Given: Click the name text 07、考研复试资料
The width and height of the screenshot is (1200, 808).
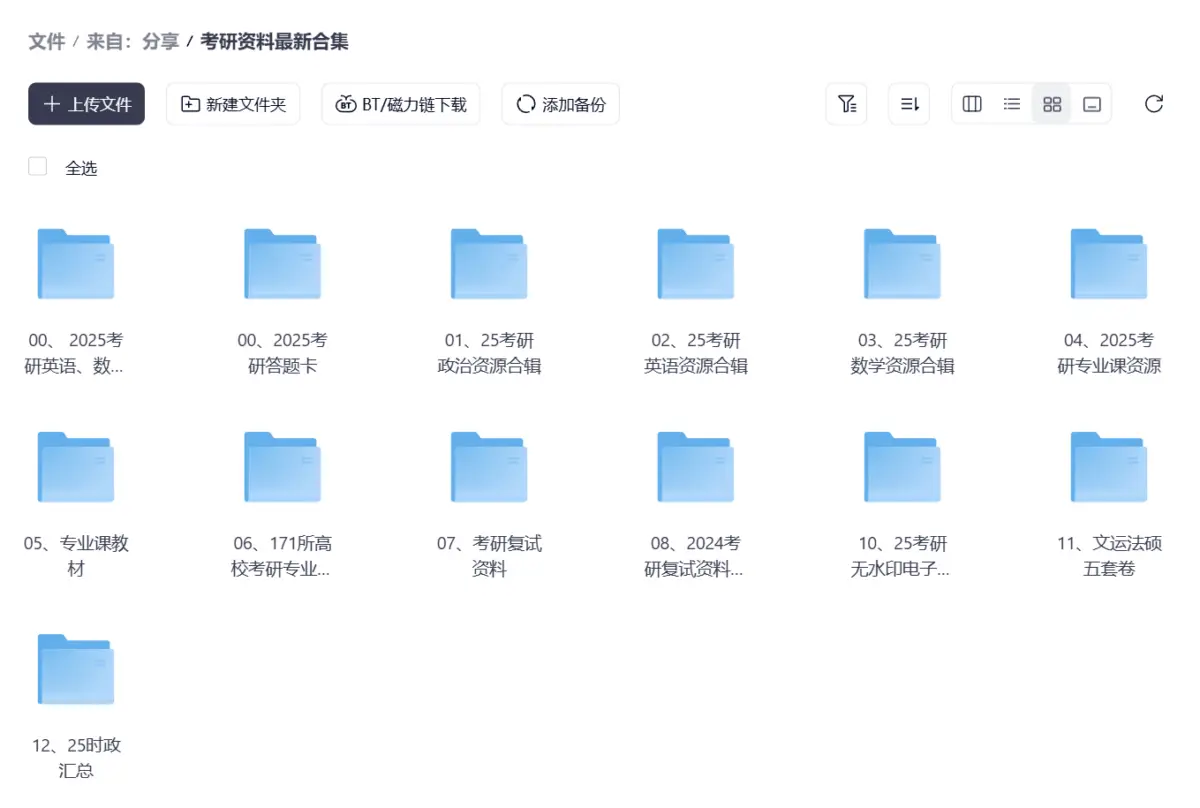Looking at the screenshot, I should 489,556.
